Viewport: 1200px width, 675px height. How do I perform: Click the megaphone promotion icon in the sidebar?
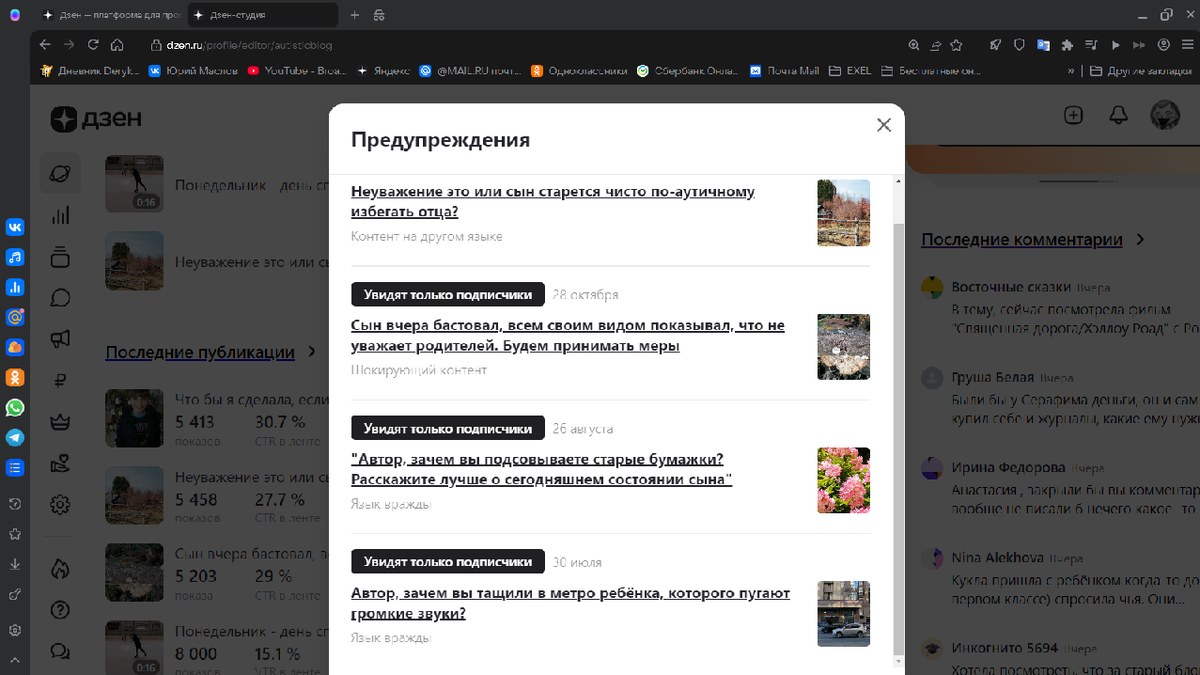point(60,338)
